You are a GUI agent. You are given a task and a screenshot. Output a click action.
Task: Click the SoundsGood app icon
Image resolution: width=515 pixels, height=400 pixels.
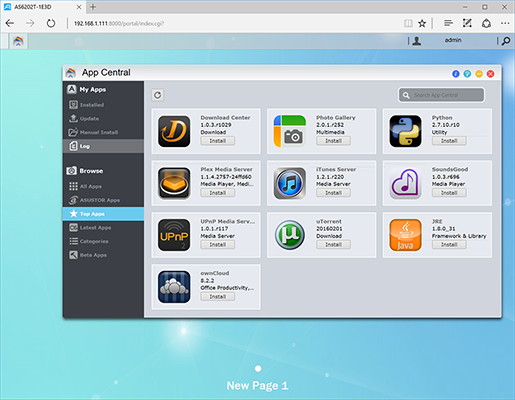405,183
